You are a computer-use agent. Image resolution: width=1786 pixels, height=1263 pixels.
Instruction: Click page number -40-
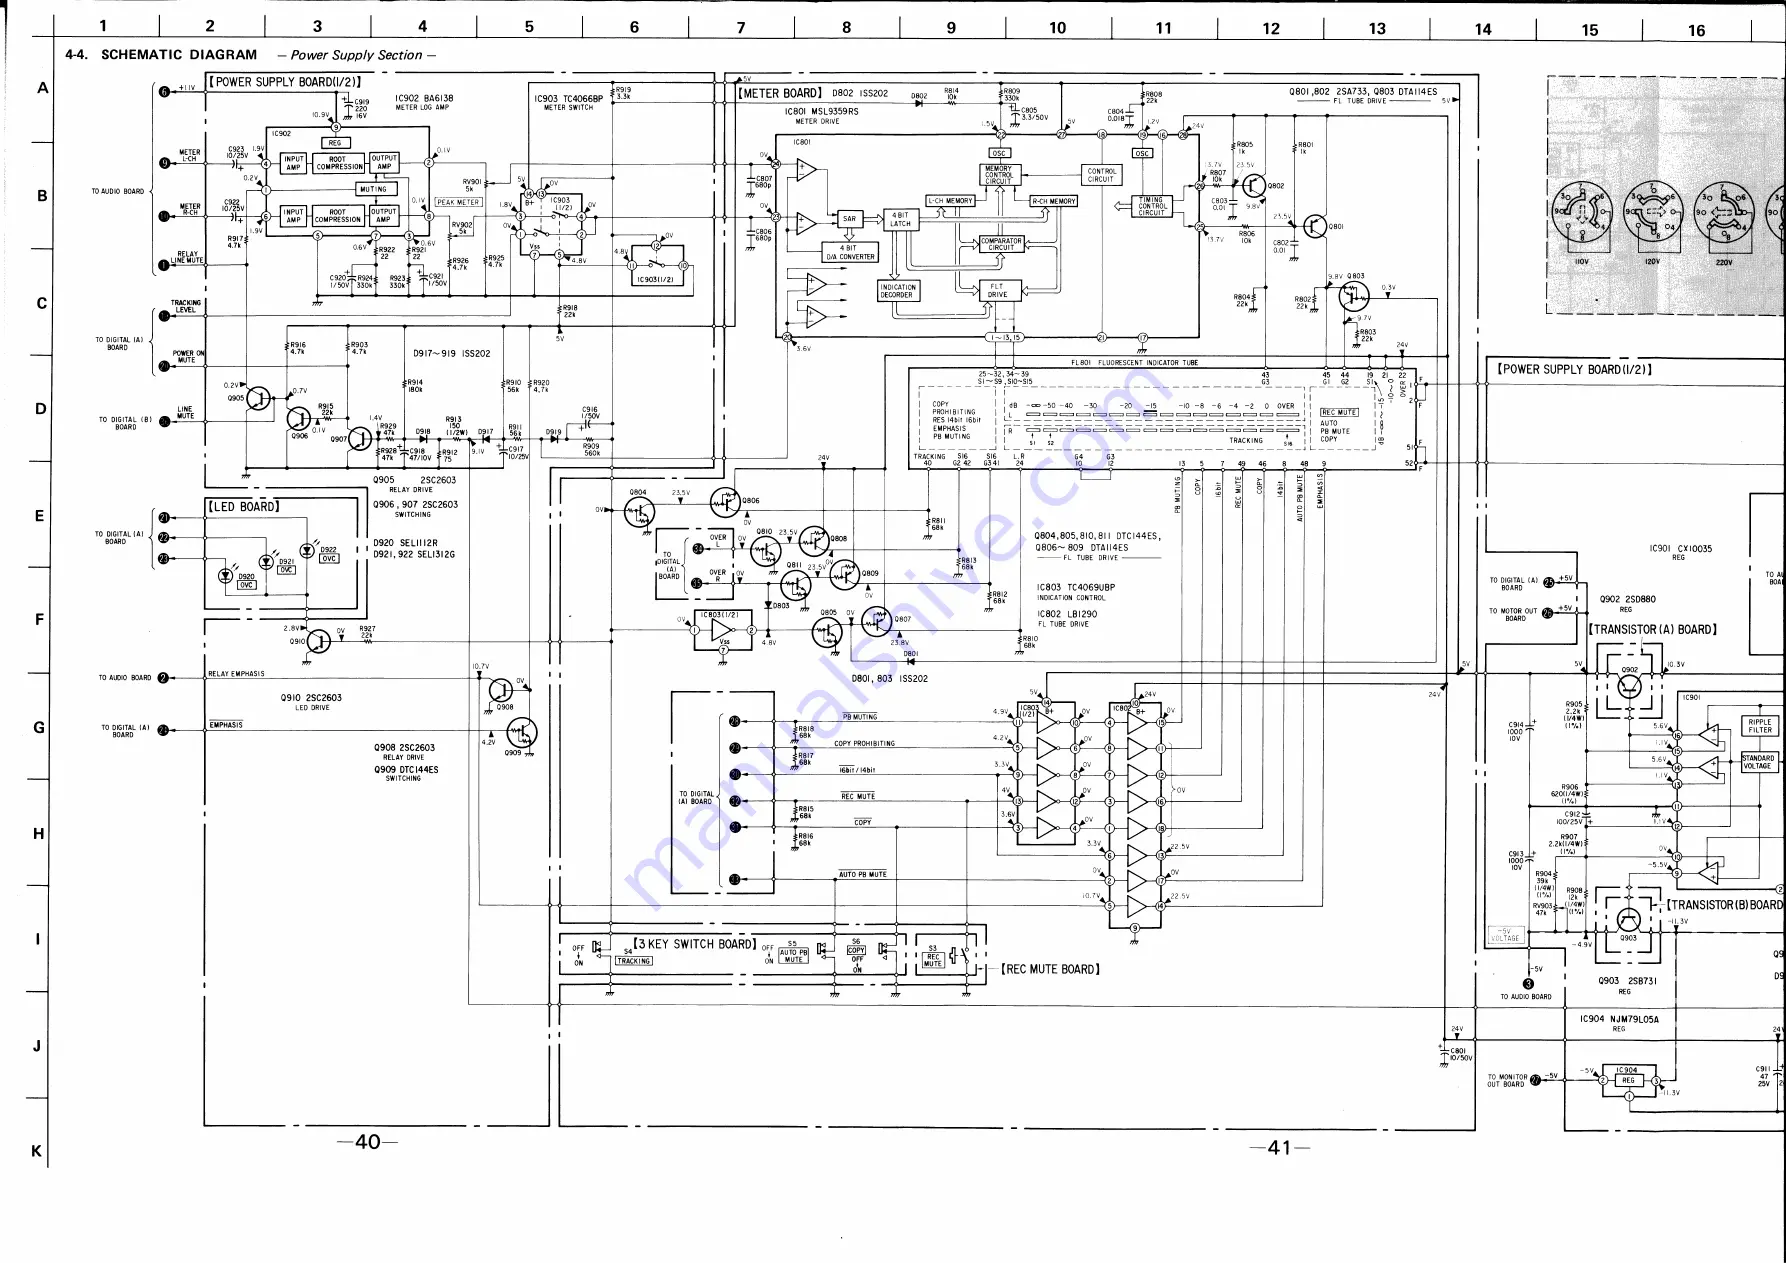pyautogui.click(x=368, y=1142)
